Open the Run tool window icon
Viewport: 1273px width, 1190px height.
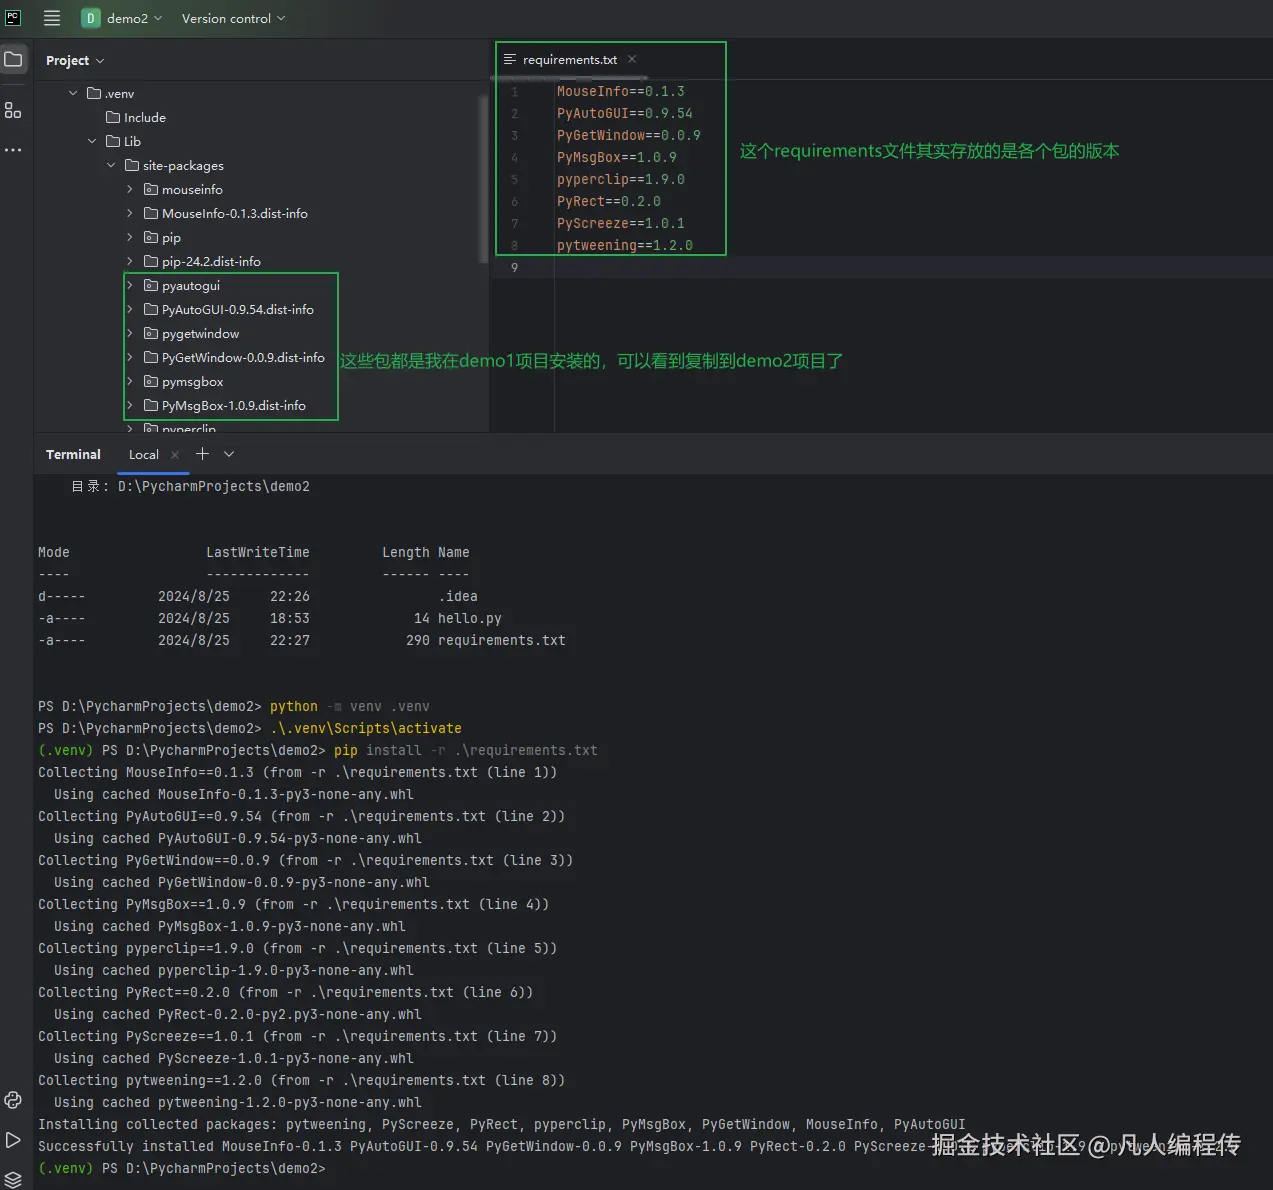[13, 1140]
